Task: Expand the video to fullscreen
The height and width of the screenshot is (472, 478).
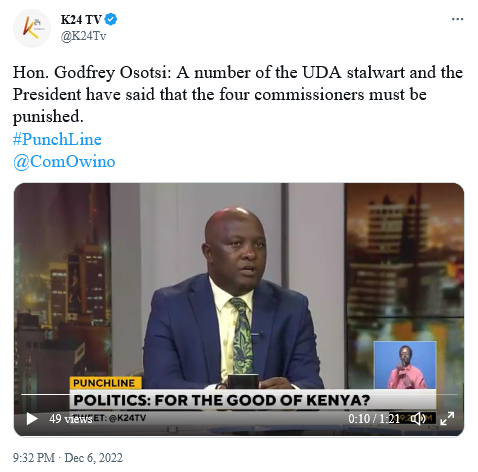Action: (447, 418)
